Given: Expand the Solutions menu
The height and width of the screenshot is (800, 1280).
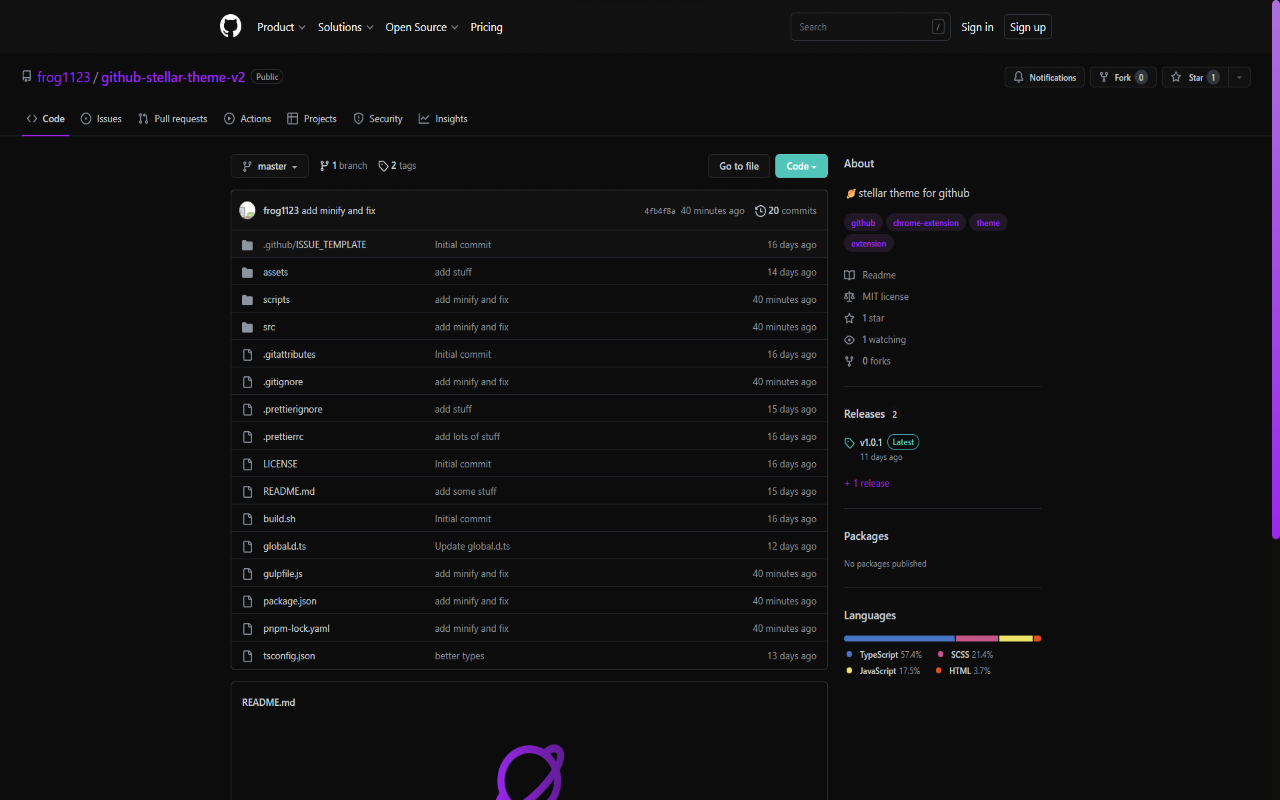Looking at the screenshot, I should pyautogui.click(x=346, y=27).
